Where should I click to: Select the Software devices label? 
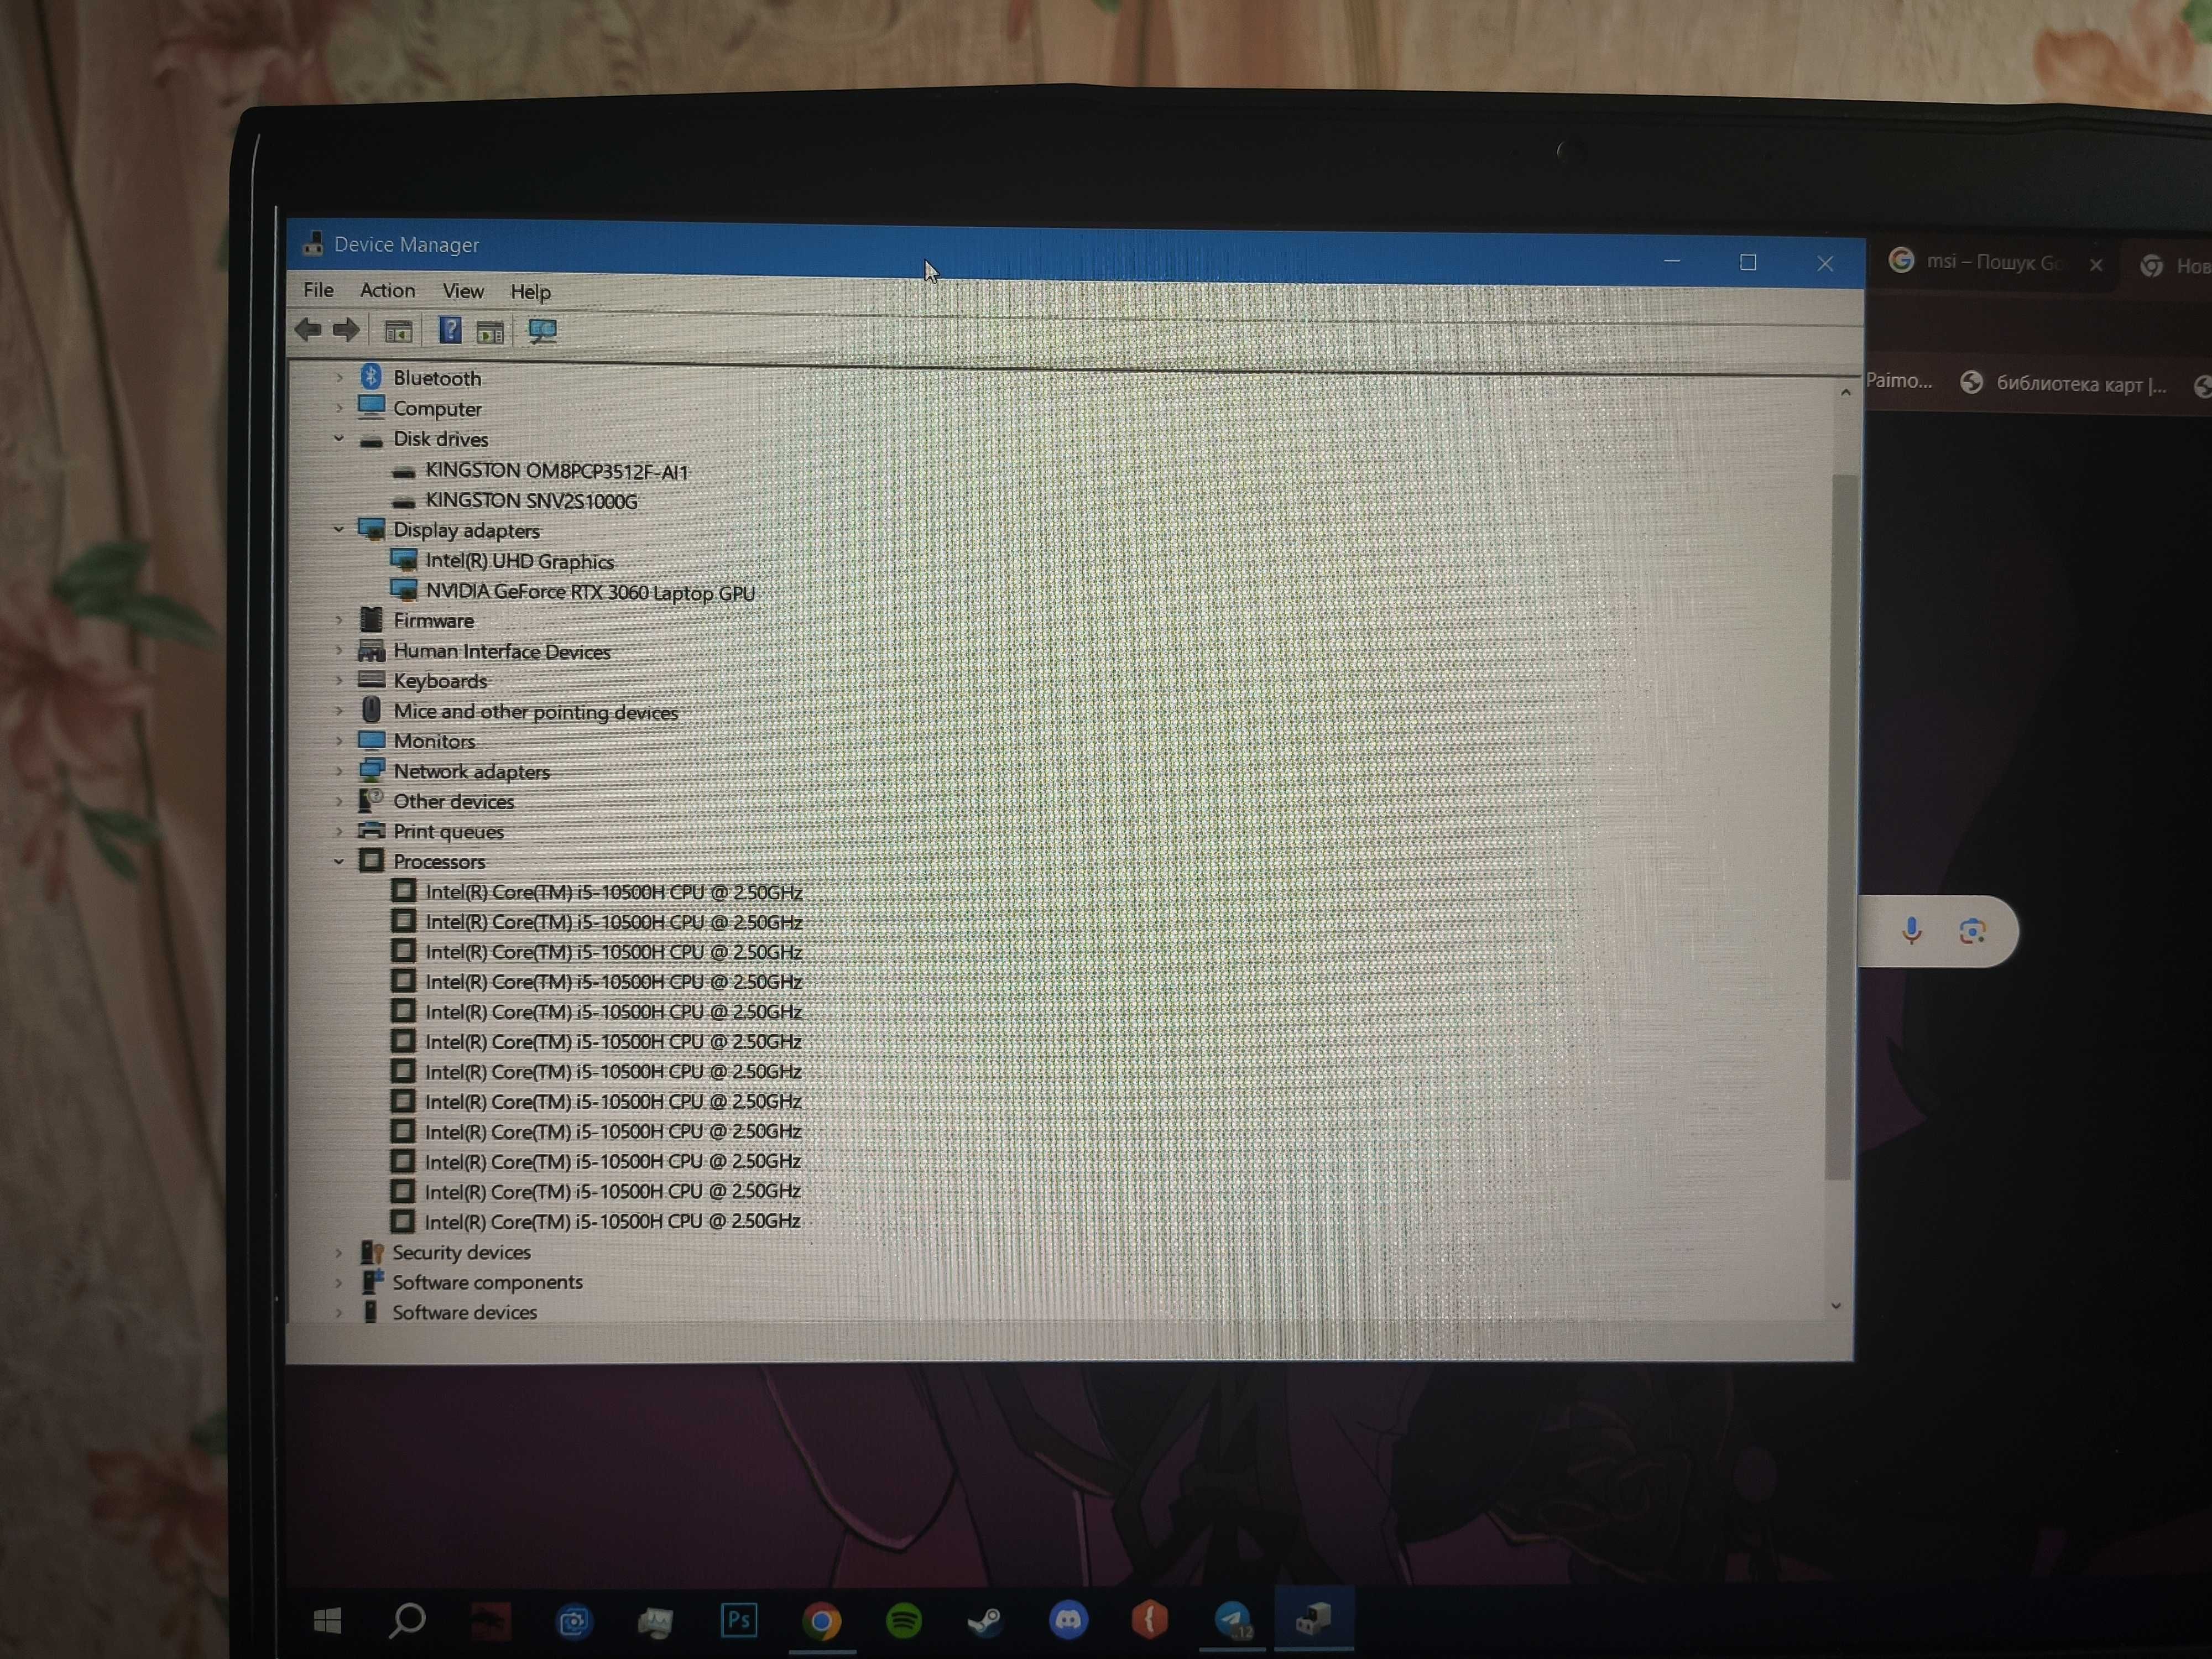[x=464, y=1312]
